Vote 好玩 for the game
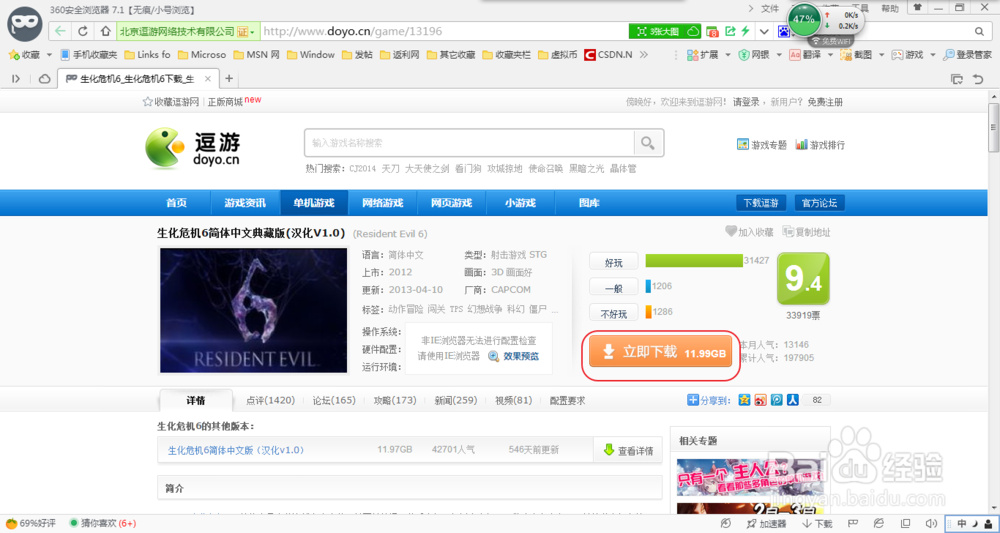1000x533 pixels. (x=614, y=261)
